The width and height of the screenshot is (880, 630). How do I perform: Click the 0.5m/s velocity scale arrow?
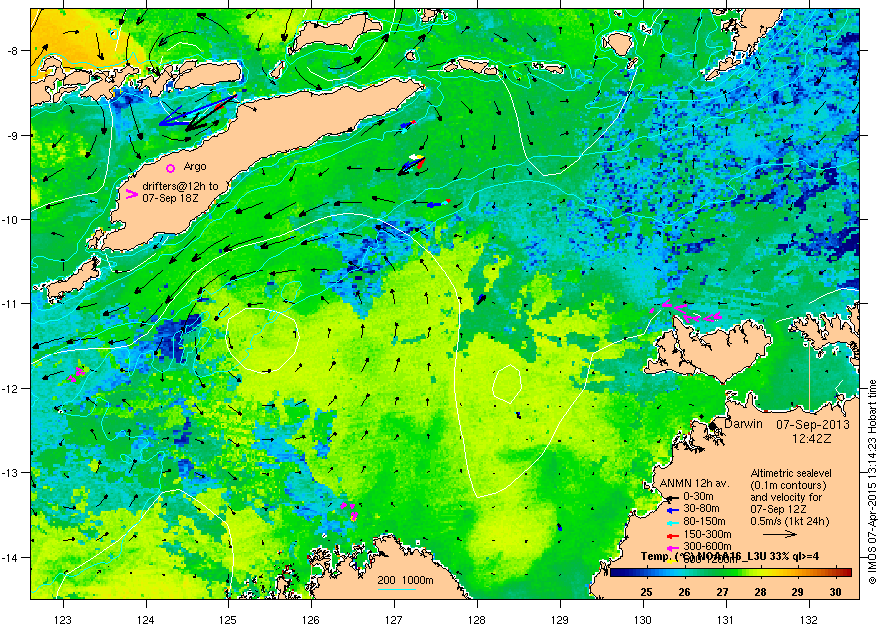pos(780,535)
